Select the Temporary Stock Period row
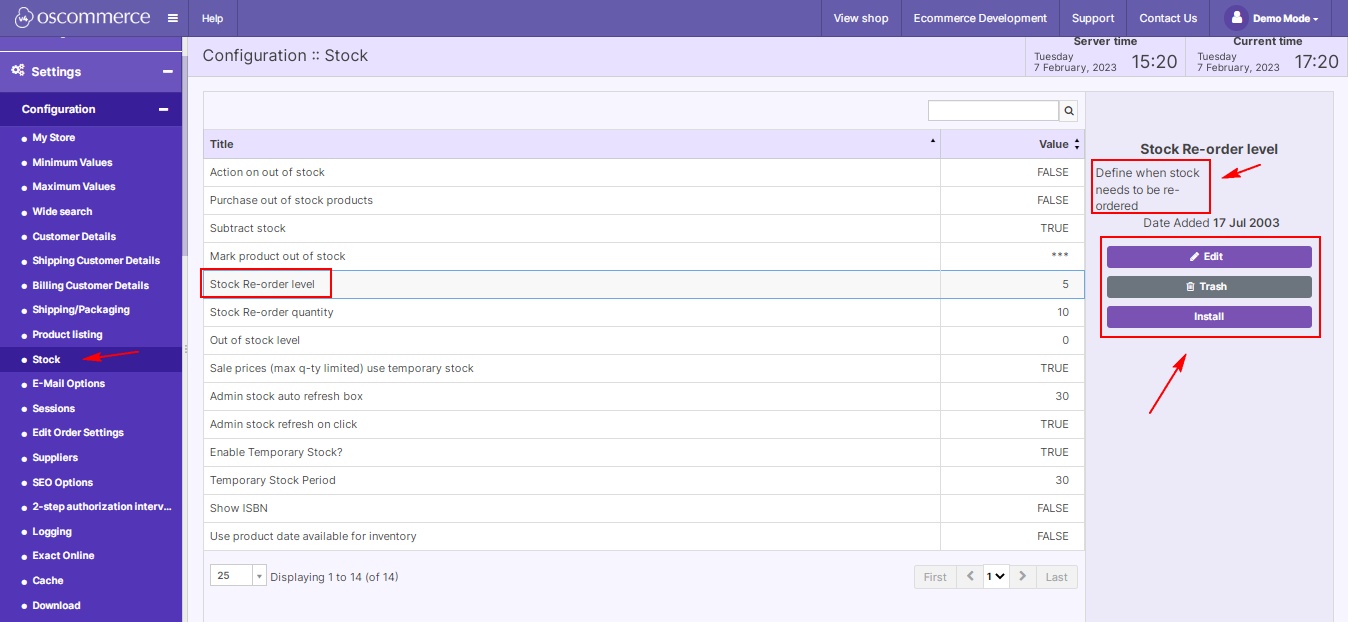This screenshot has width=1348, height=622. [x=644, y=480]
